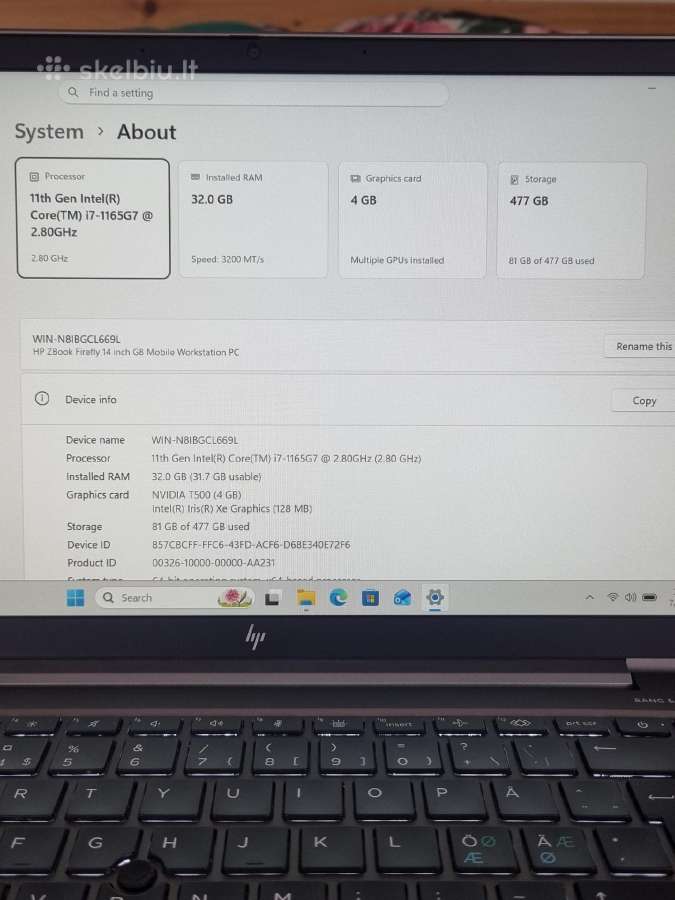
Task: Open Outlook from taskbar
Action: [x=402, y=598]
